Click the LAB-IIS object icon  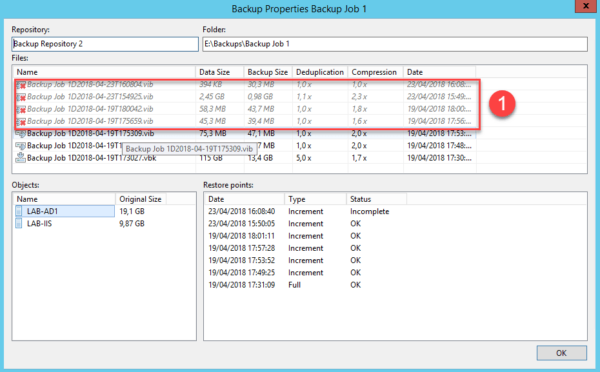[x=19, y=224]
